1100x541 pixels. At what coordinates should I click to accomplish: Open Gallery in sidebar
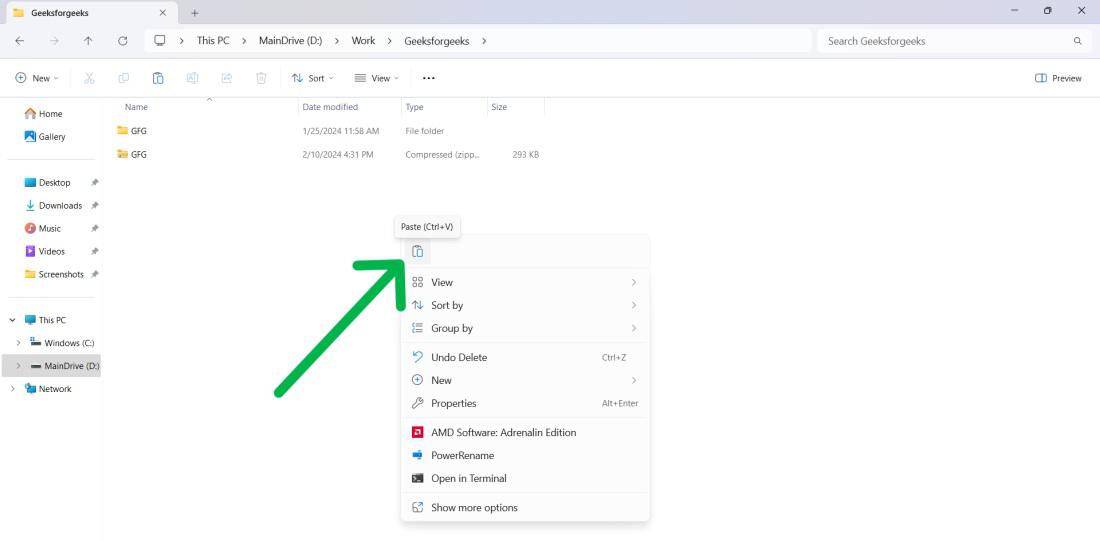[51, 137]
